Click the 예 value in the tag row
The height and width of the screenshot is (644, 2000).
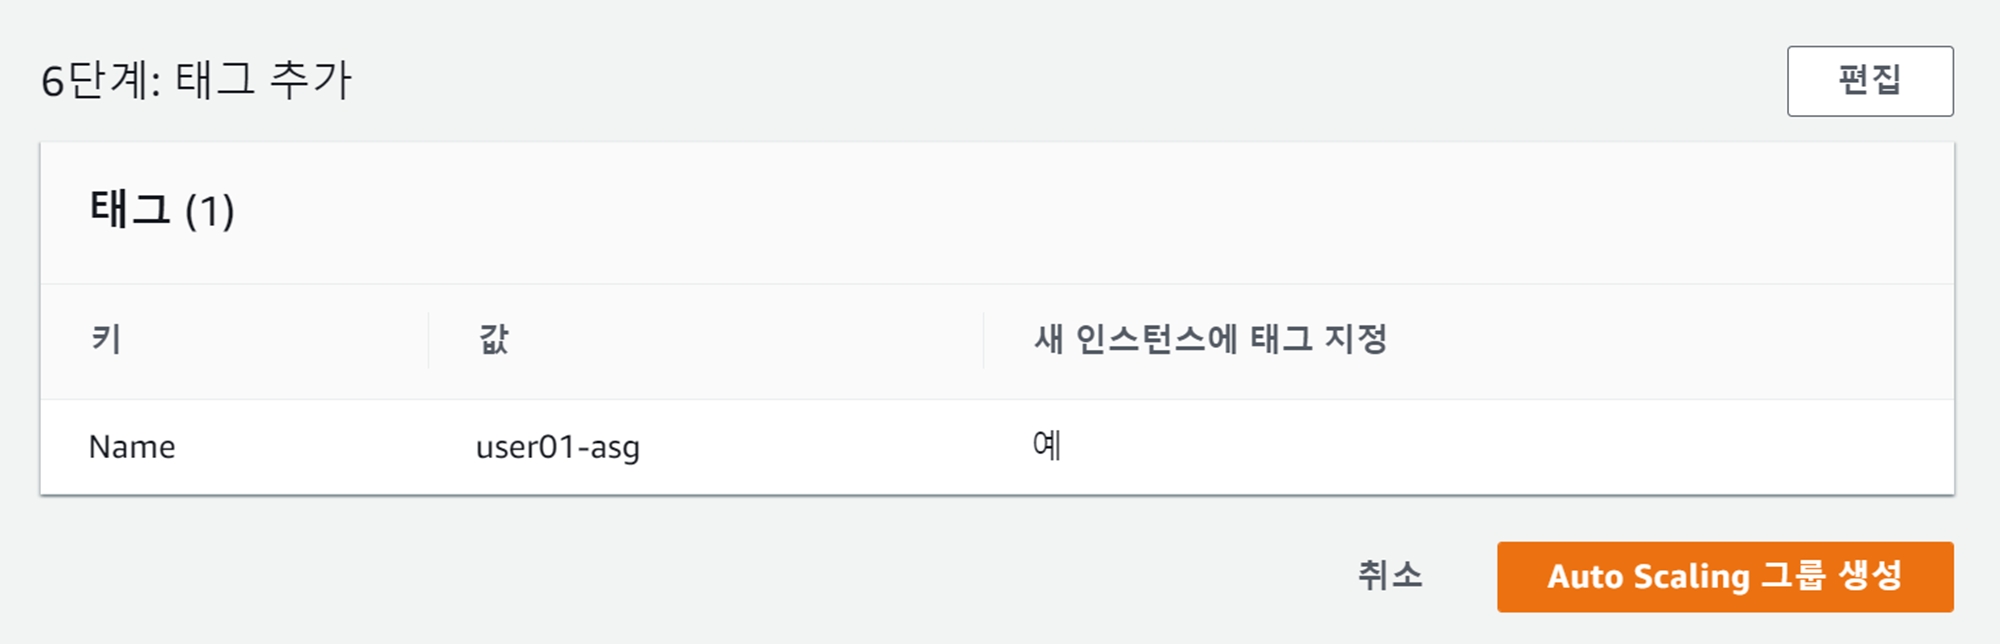click(1046, 445)
